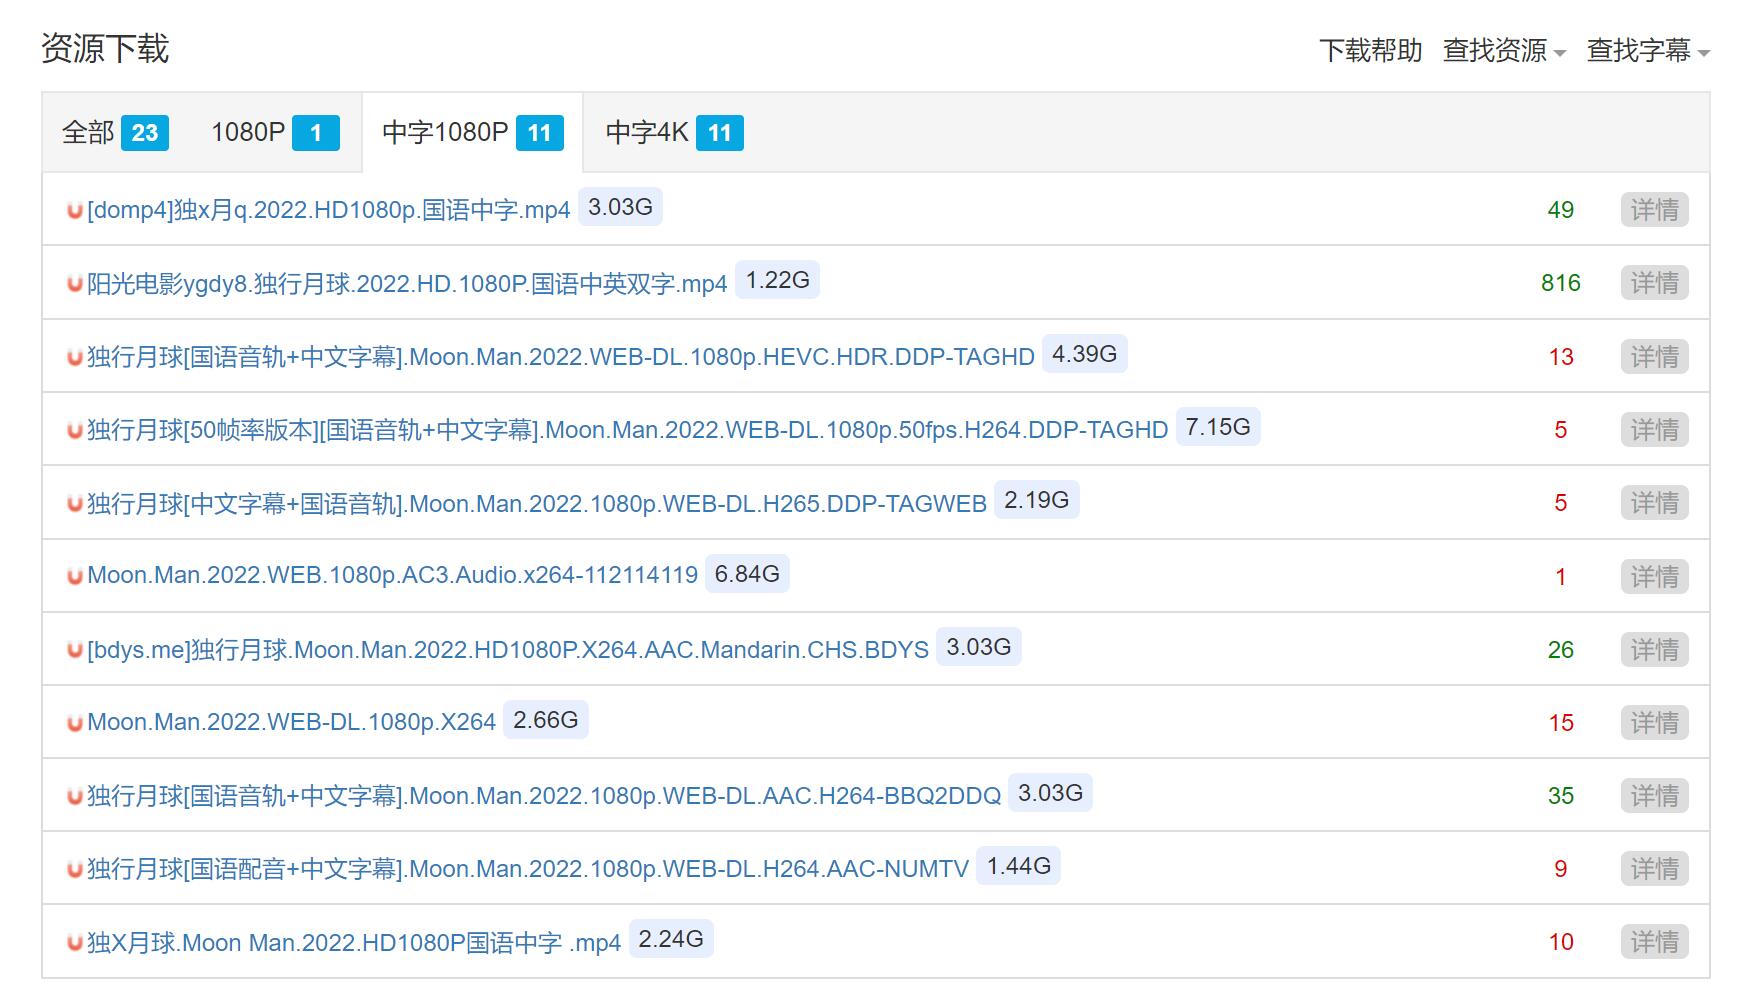Image resolution: width=1760 pixels, height=994 pixels.
Task: Open the HEVC.HDR.DDP-TAGHD download link
Action: (x=561, y=357)
